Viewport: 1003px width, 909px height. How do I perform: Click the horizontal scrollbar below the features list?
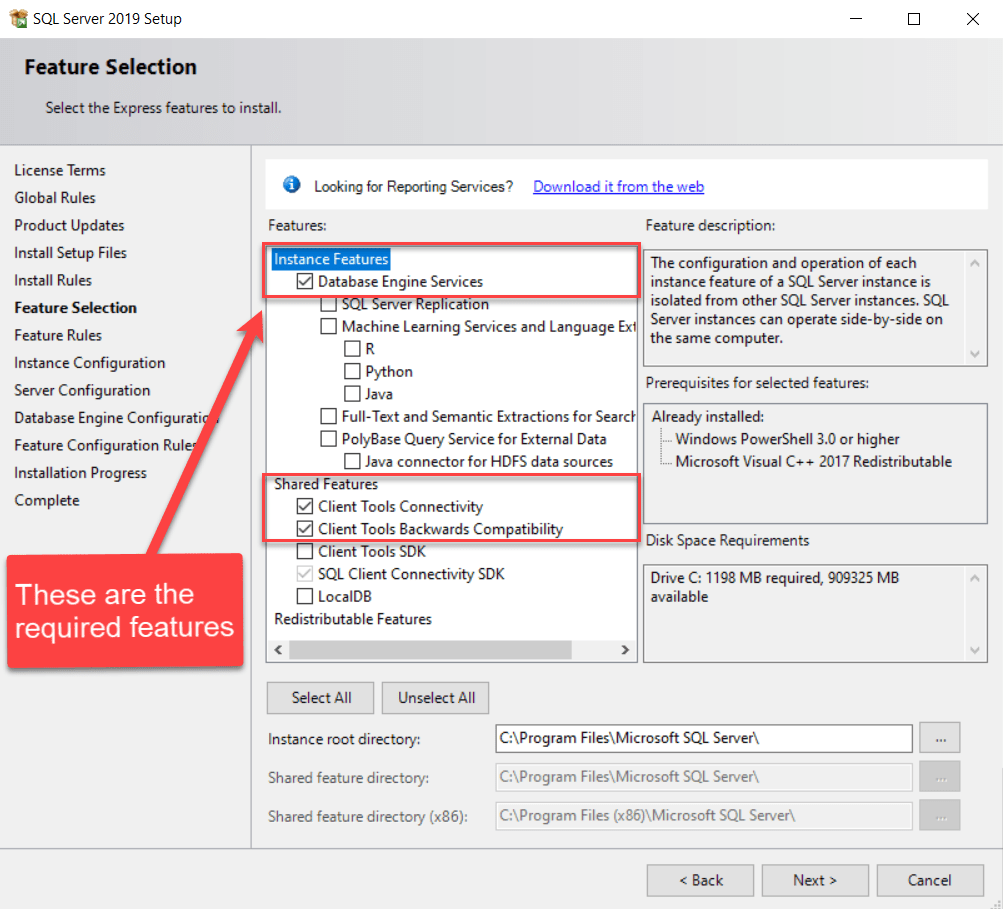[x=430, y=650]
